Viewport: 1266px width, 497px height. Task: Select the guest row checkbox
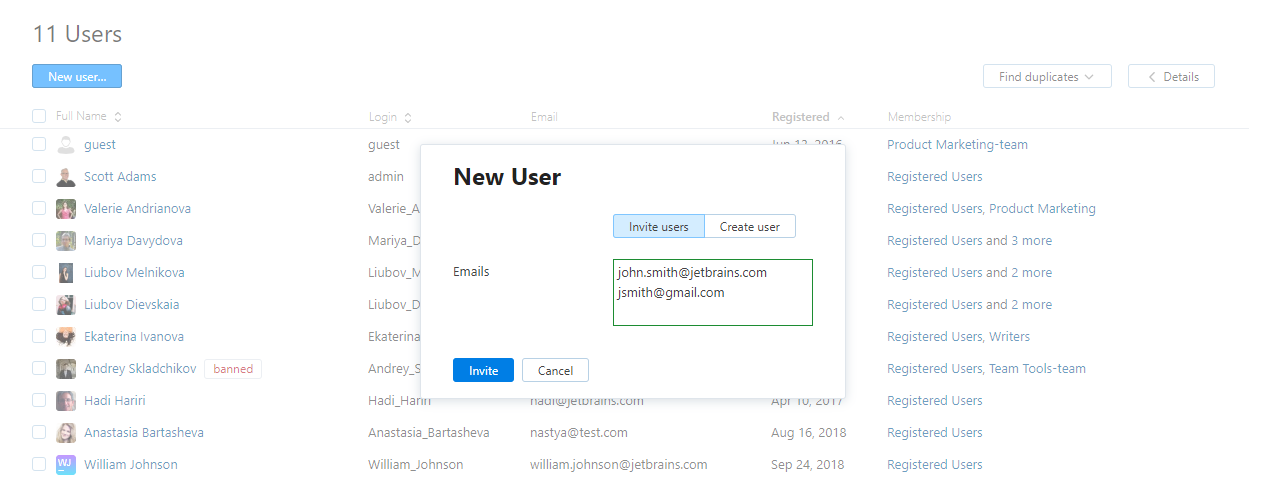(39, 144)
